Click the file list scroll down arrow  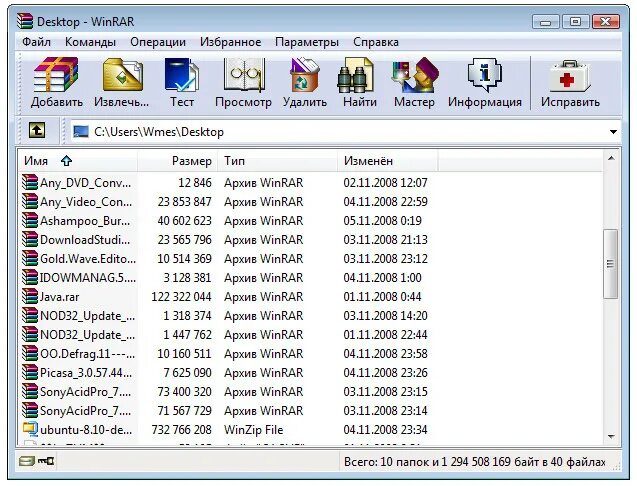pos(611,436)
